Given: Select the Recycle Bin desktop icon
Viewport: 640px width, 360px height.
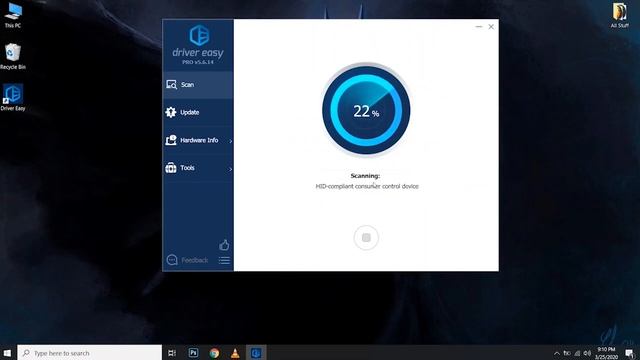Looking at the screenshot, I should click(x=13, y=56).
